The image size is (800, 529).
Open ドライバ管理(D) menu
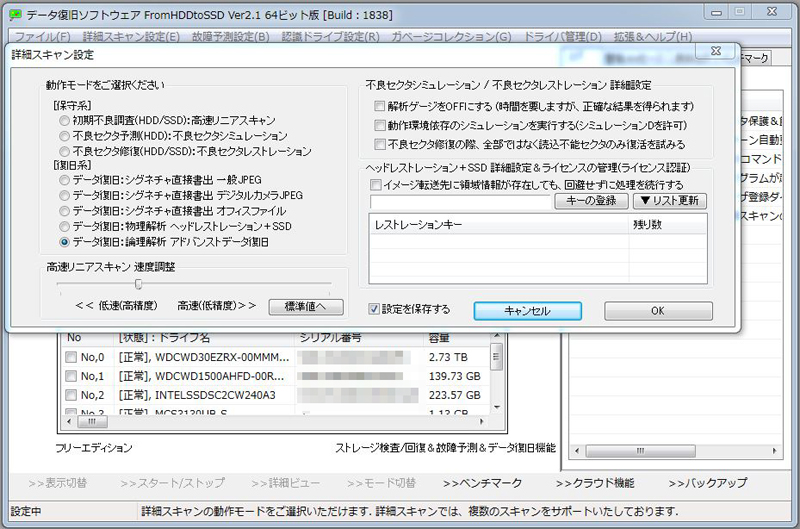coord(563,37)
